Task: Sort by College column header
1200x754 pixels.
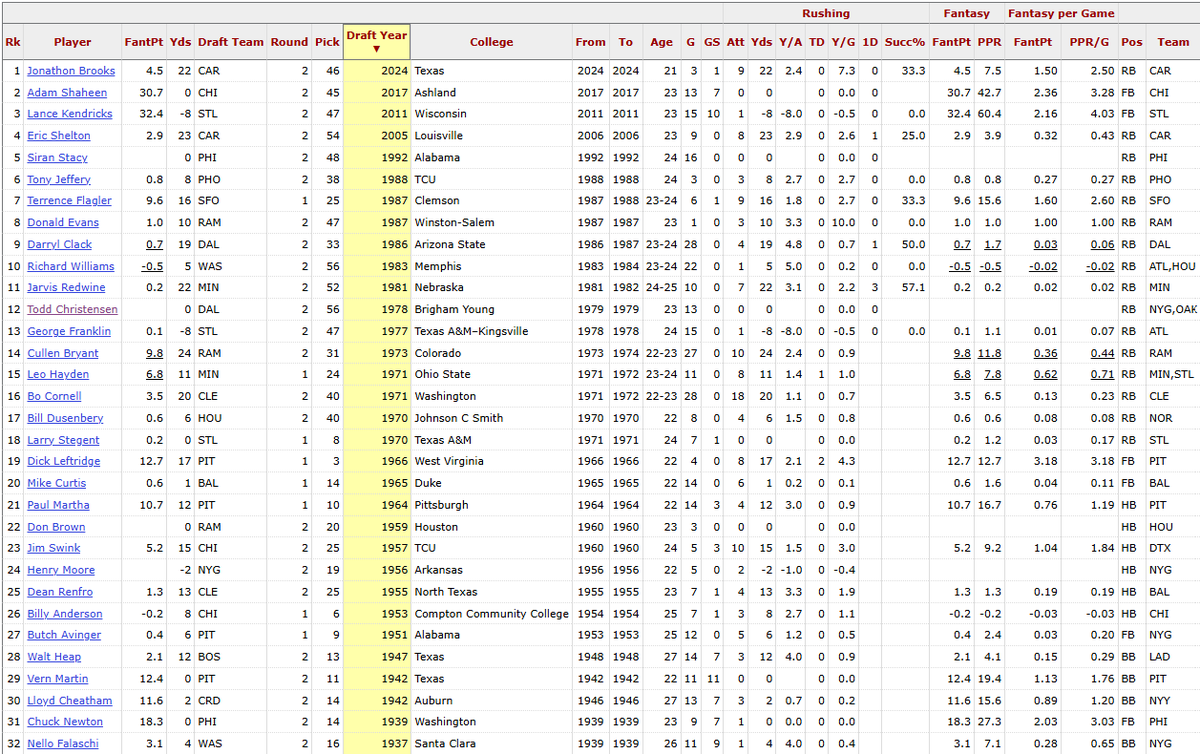Action: [491, 42]
